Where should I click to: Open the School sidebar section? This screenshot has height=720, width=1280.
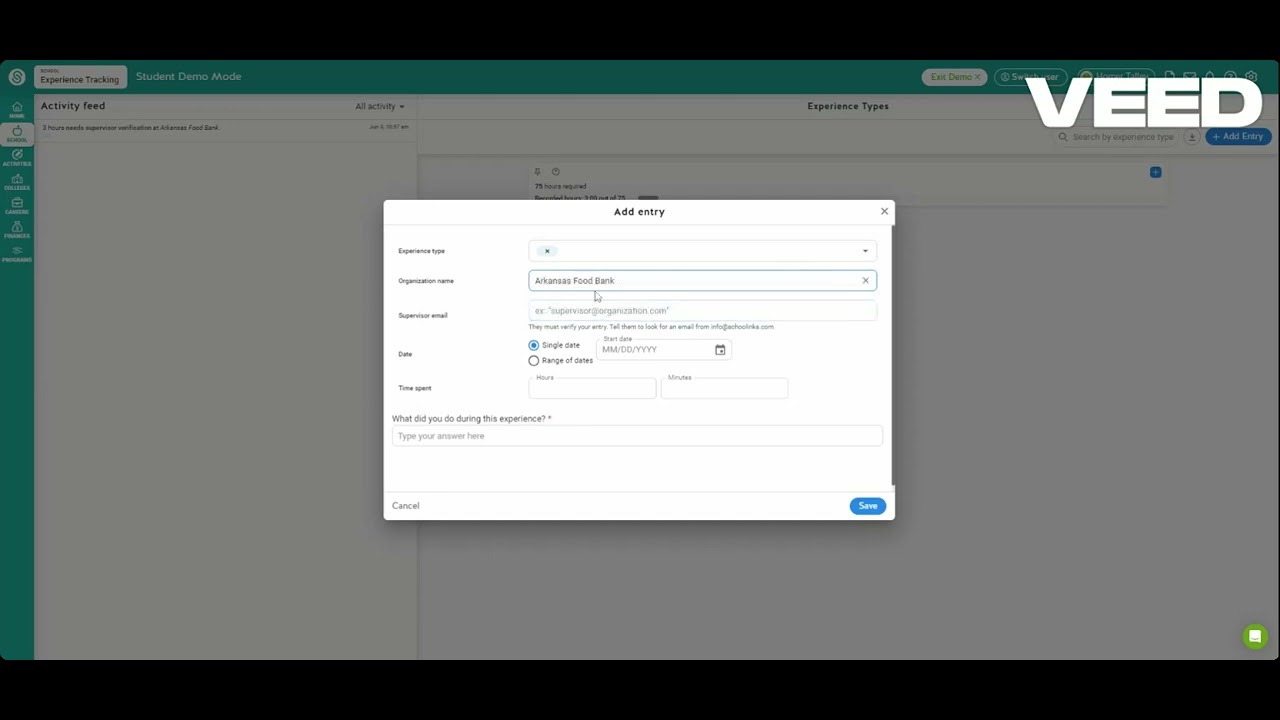tap(17, 134)
